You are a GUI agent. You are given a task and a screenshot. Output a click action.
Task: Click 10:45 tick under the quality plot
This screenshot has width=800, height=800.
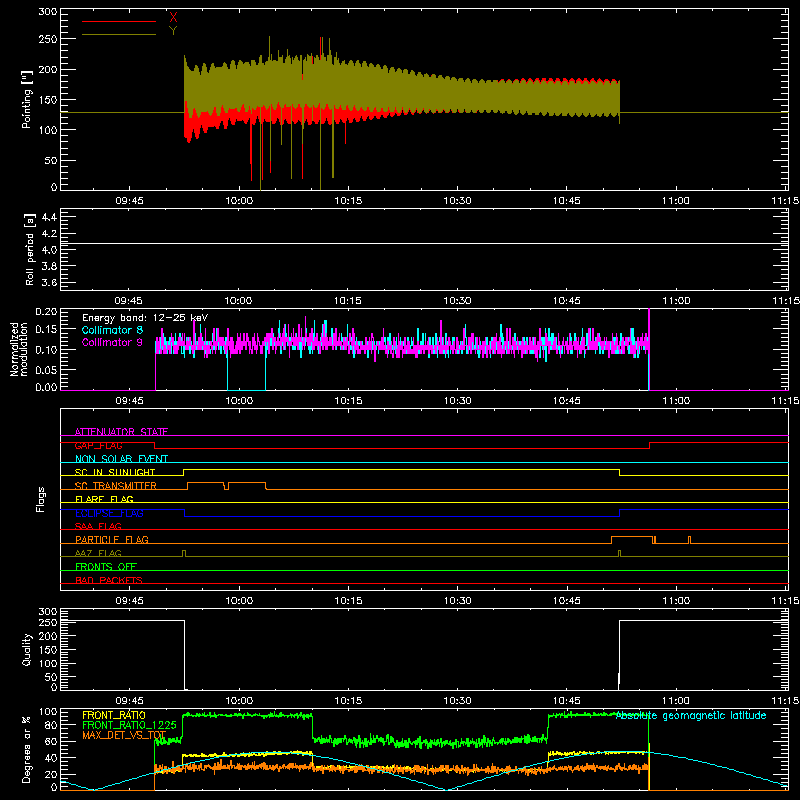(x=566, y=701)
